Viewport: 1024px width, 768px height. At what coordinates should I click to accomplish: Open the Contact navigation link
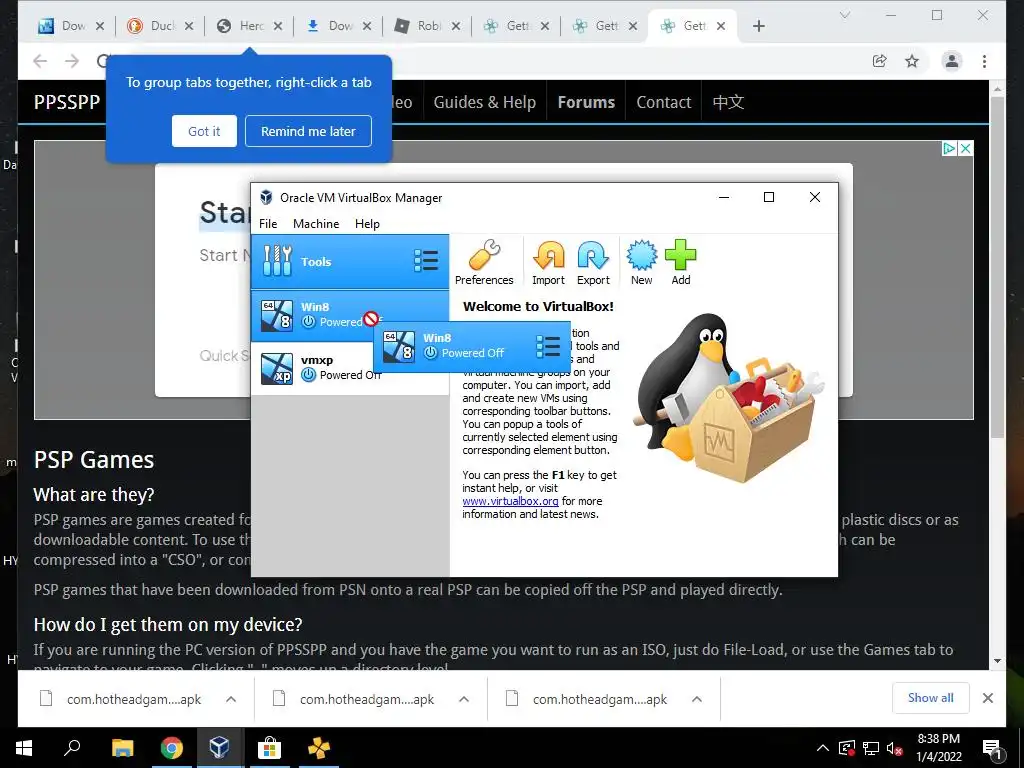[x=664, y=102]
